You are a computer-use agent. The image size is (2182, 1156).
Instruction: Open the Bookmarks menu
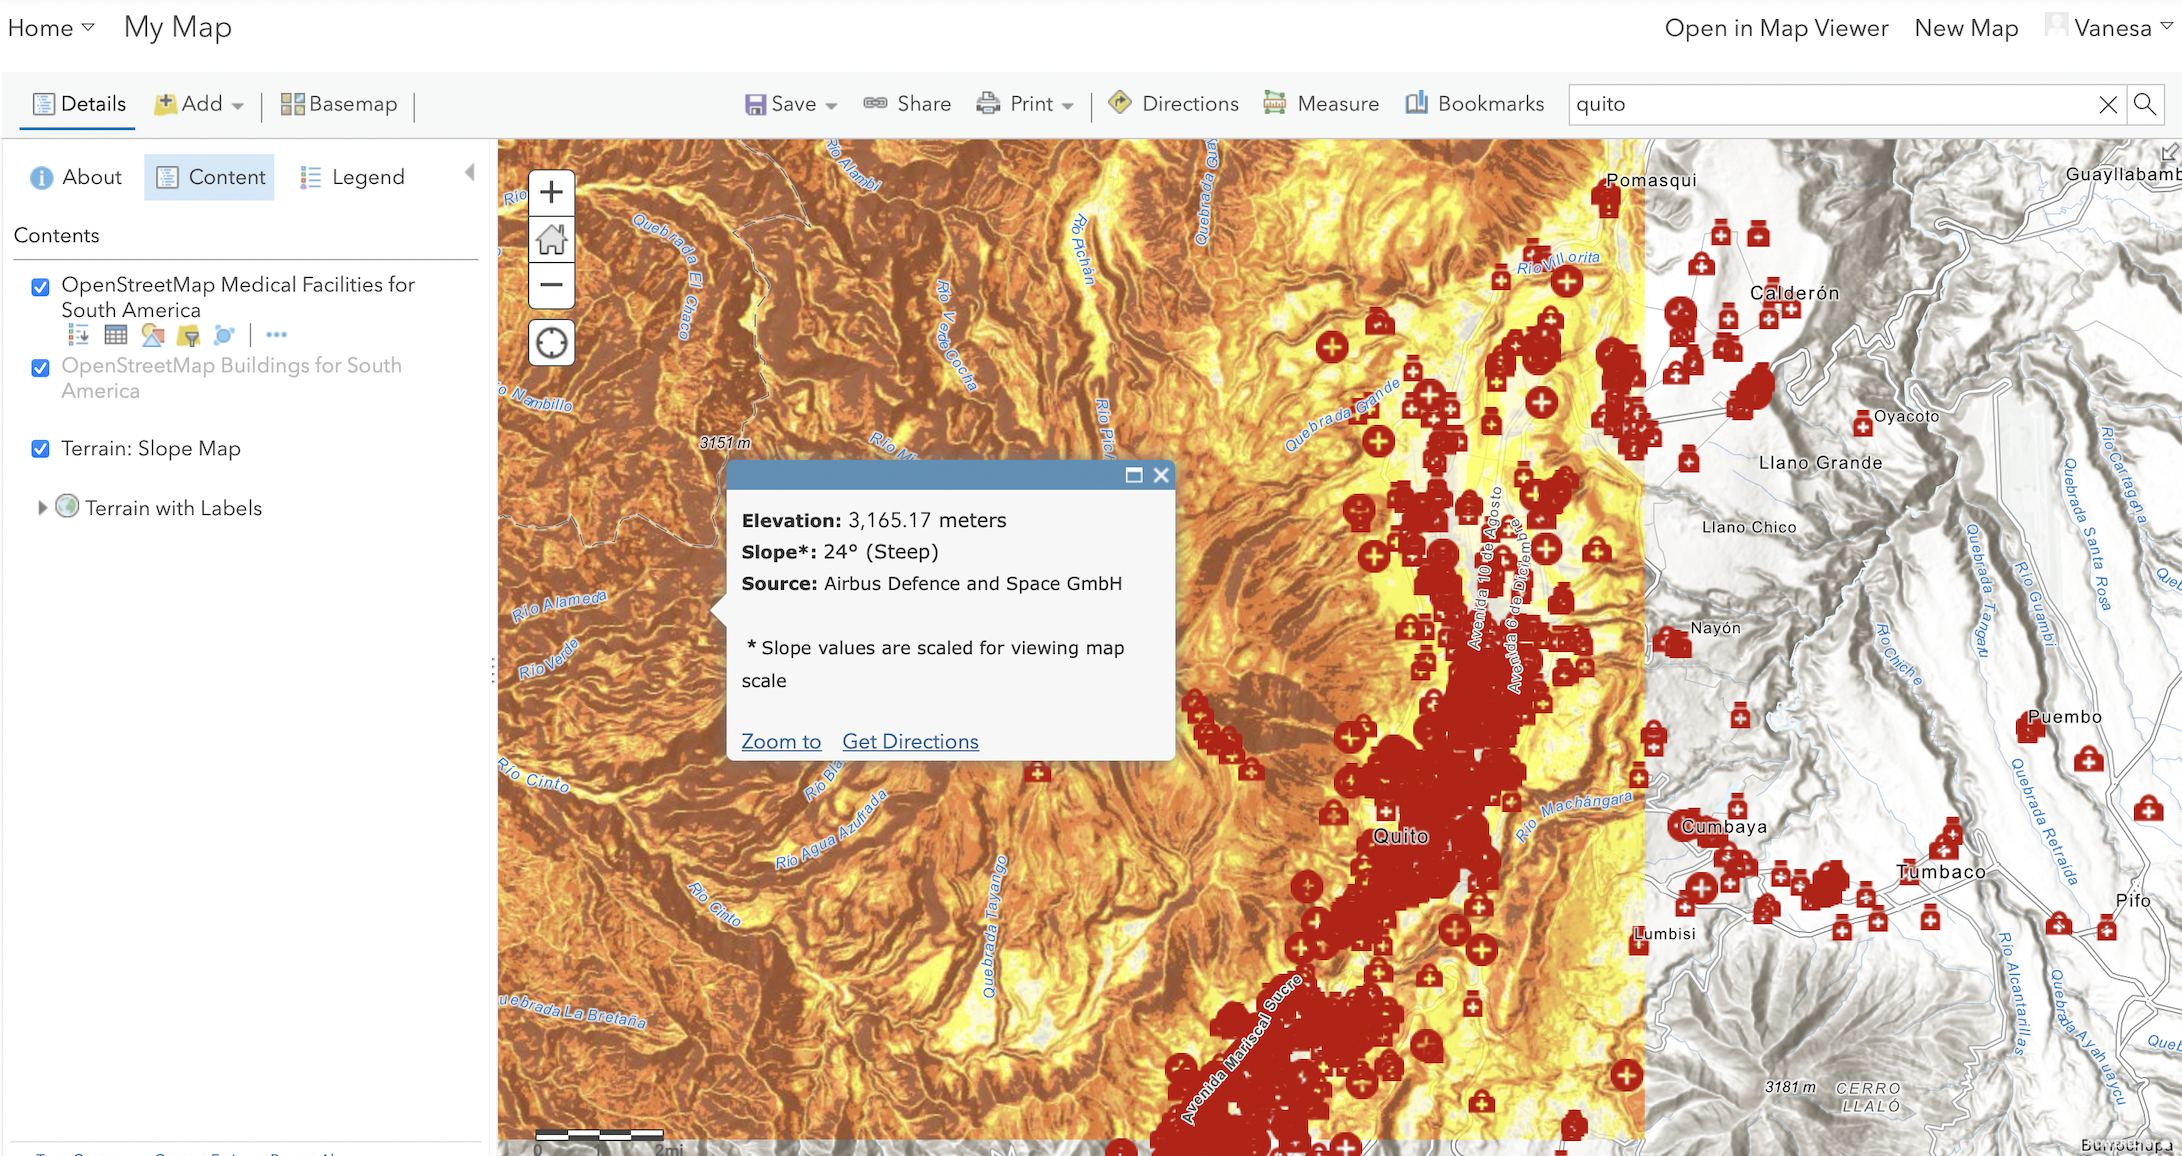point(1474,103)
